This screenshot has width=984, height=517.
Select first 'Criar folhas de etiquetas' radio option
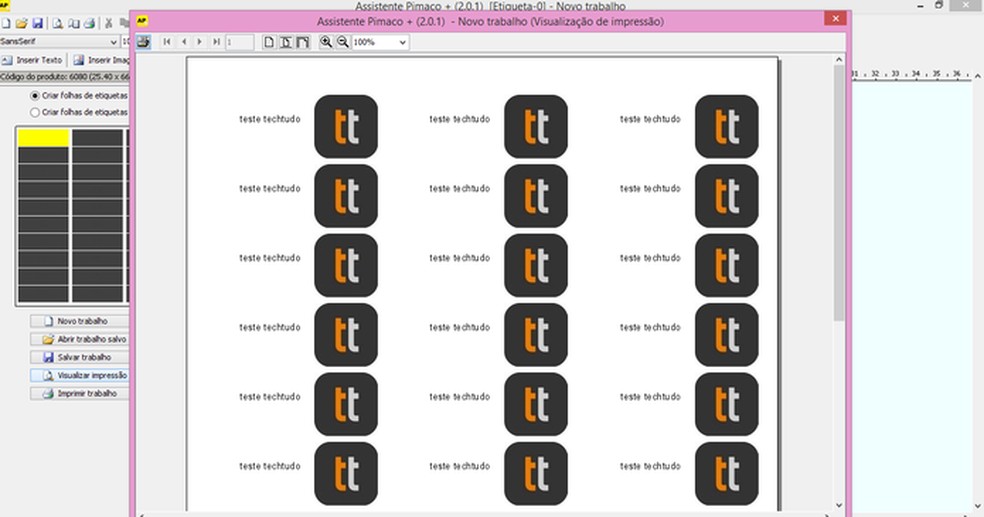(x=35, y=95)
